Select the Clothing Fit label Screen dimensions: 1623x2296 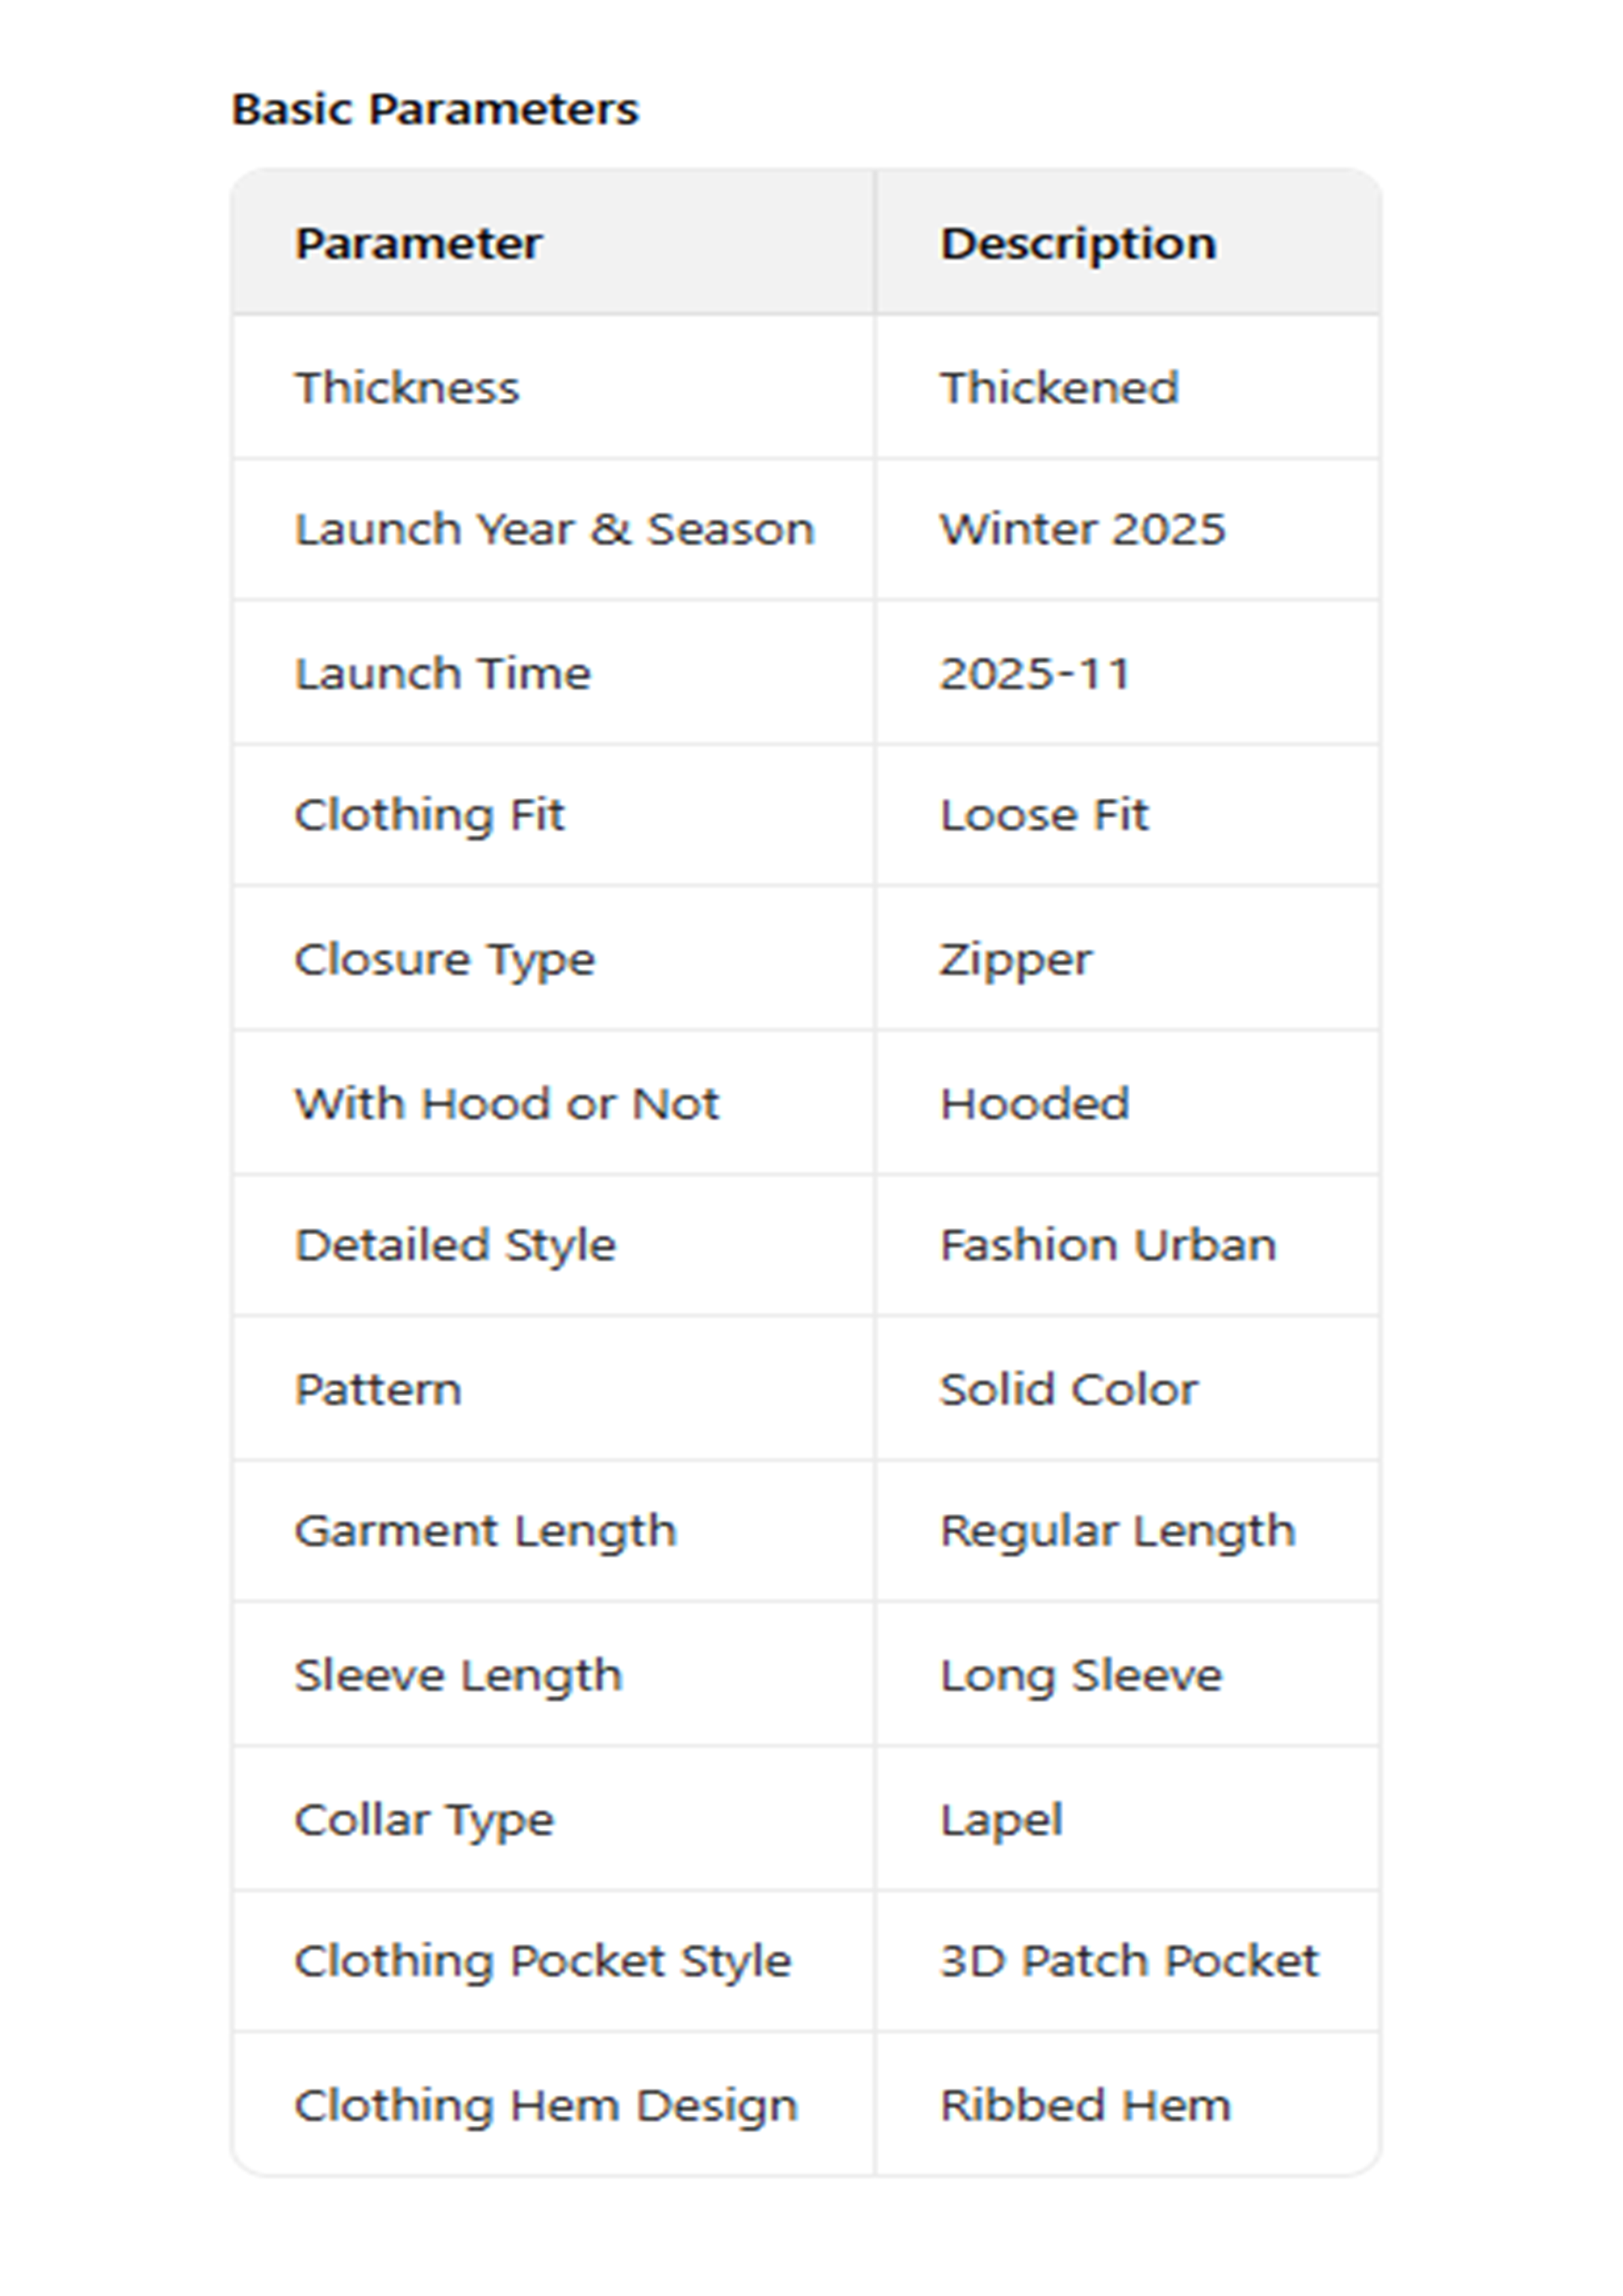(429, 814)
